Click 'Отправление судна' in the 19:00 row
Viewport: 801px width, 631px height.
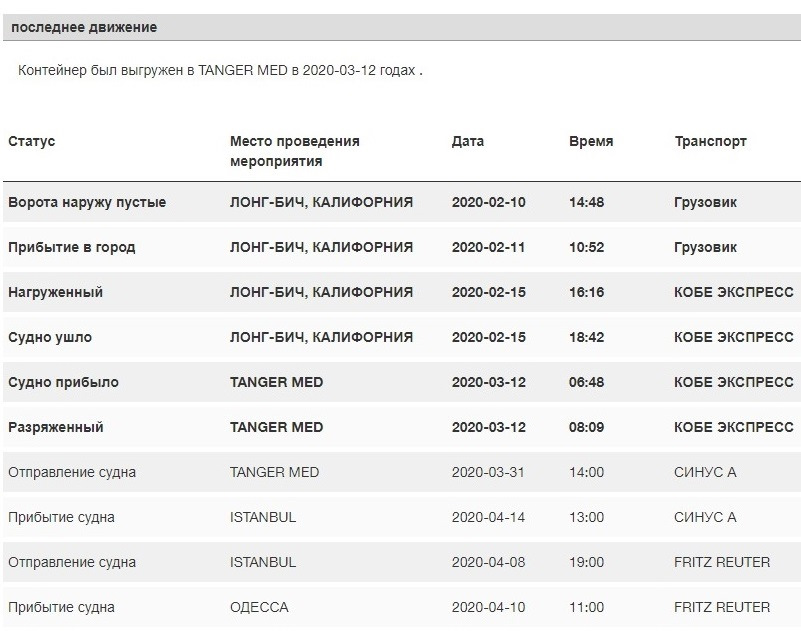pyautogui.click(x=72, y=562)
